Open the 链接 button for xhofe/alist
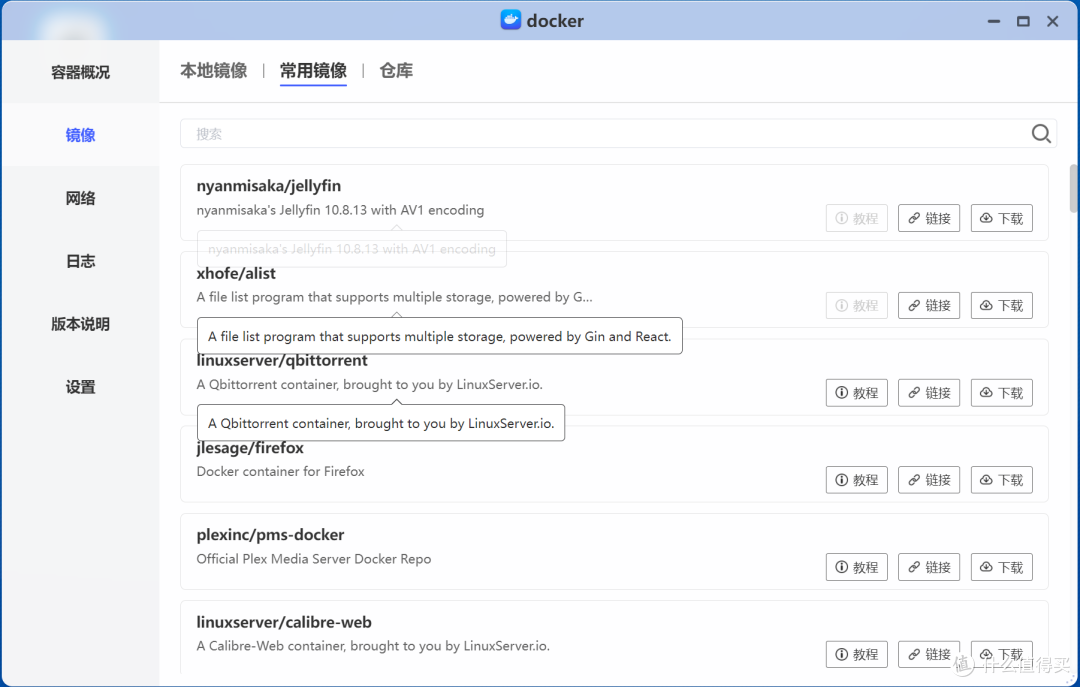 coord(928,305)
